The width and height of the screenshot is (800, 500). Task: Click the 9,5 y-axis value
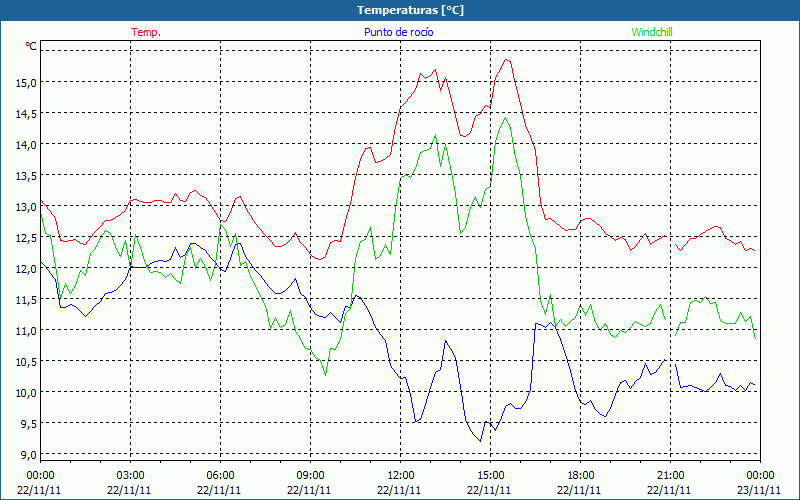tap(28, 424)
